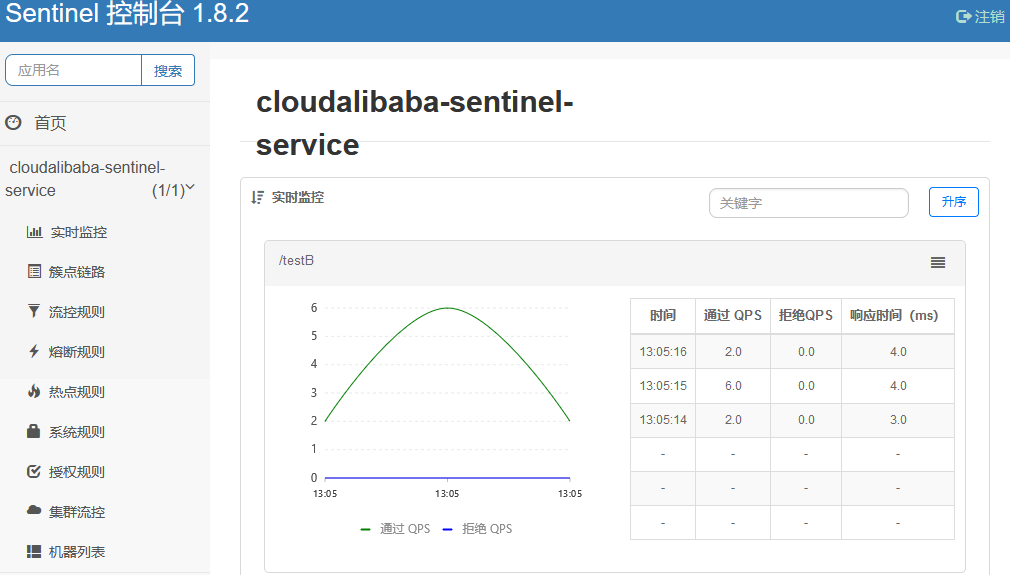Click the 升序 sort button
This screenshot has width=1010, height=575.
(x=953, y=202)
